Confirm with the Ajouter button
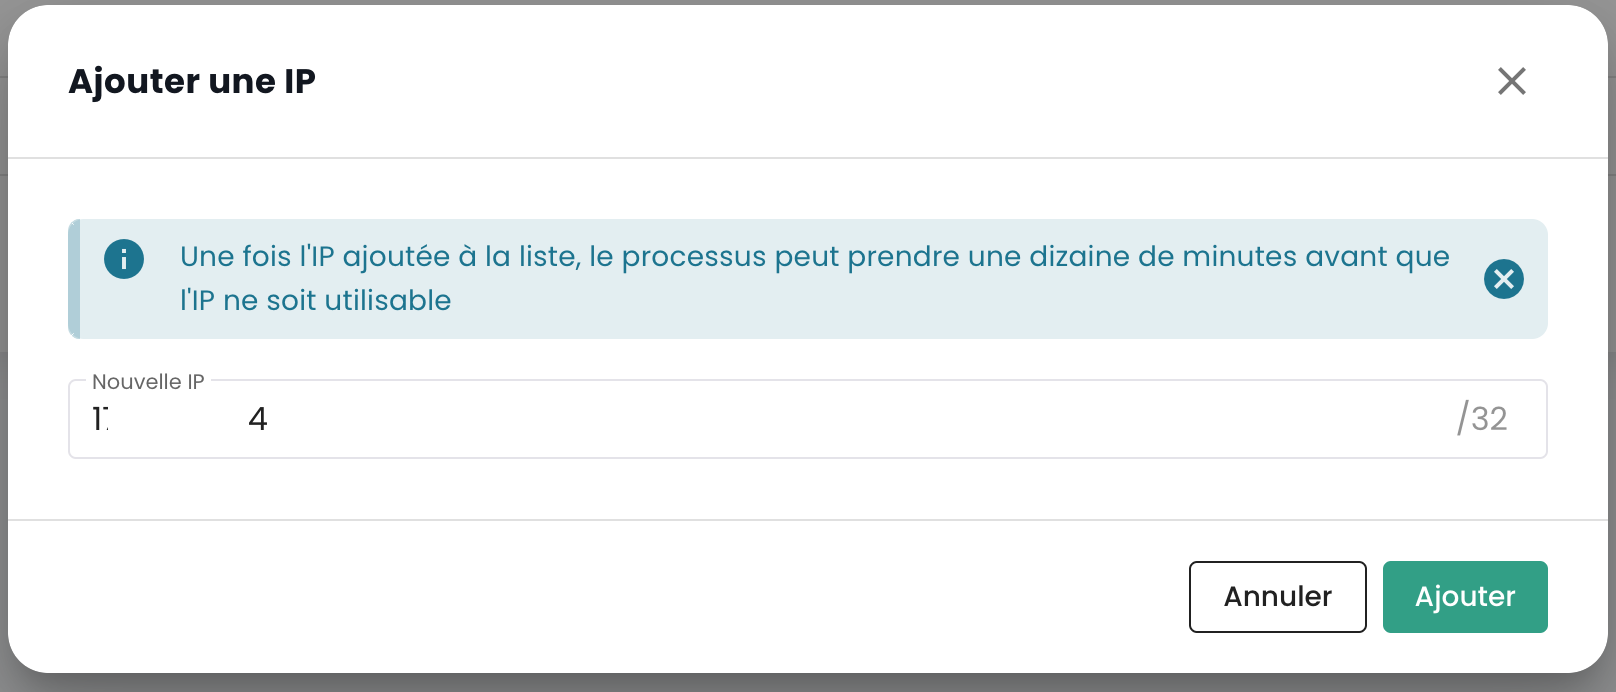The image size is (1616, 692). point(1464,597)
